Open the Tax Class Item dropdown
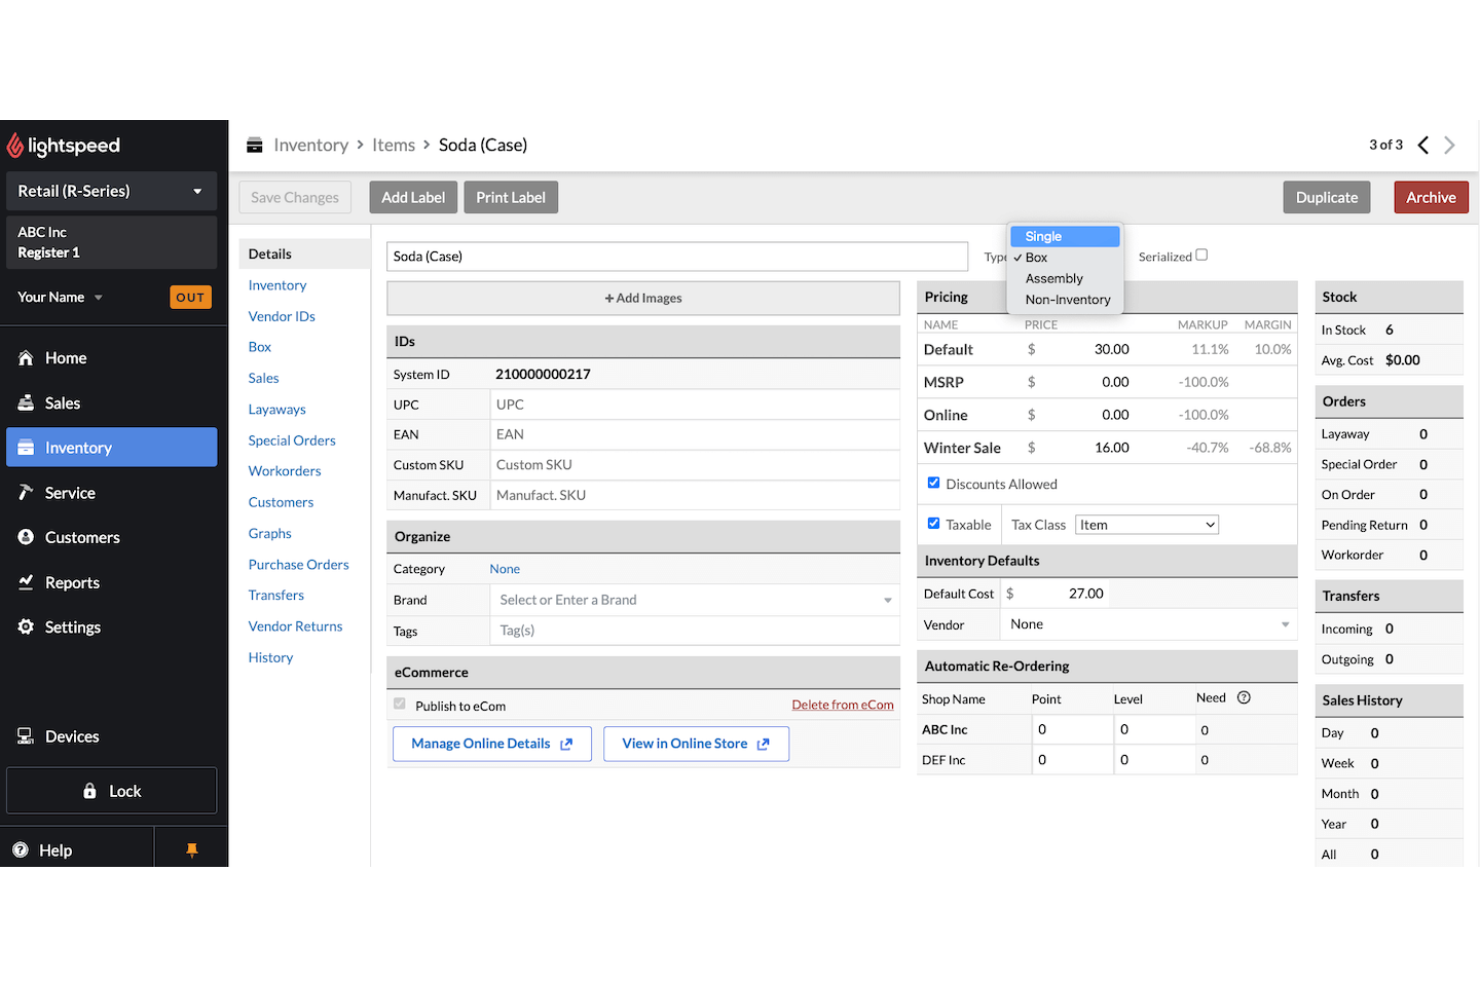The height and width of the screenshot is (987, 1480). coord(1147,525)
